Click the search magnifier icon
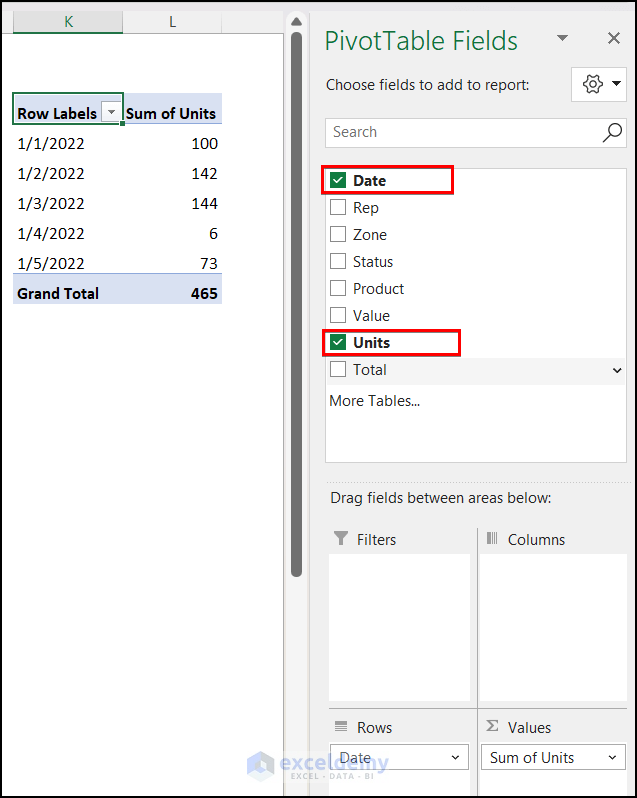 click(x=612, y=132)
